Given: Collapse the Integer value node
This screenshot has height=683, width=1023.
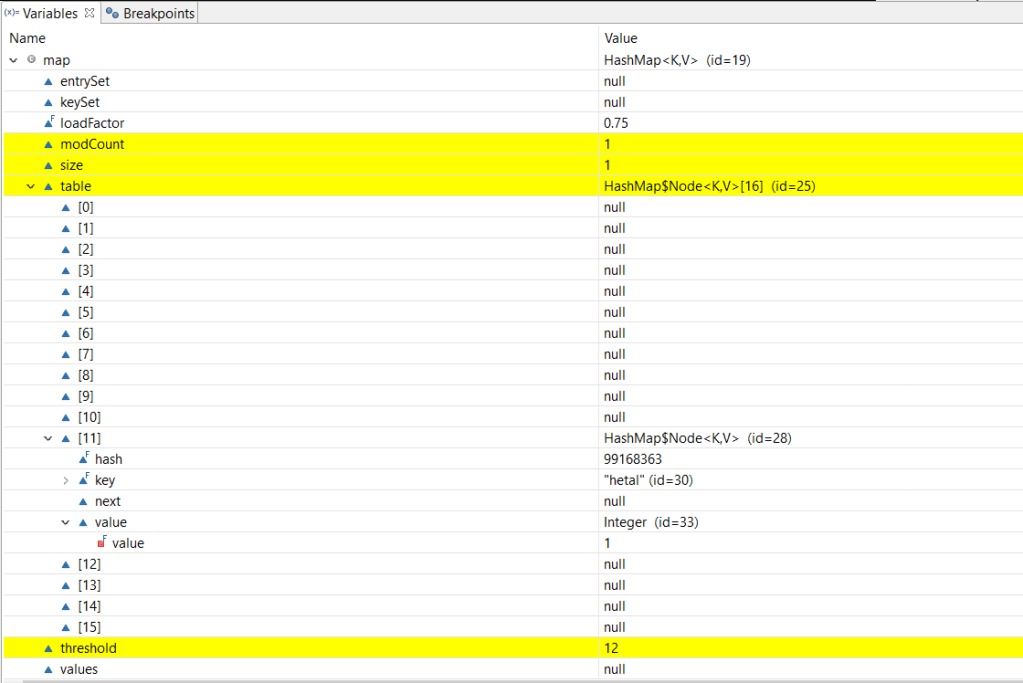Looking at the screenshot, I should (x=66, y=522).
